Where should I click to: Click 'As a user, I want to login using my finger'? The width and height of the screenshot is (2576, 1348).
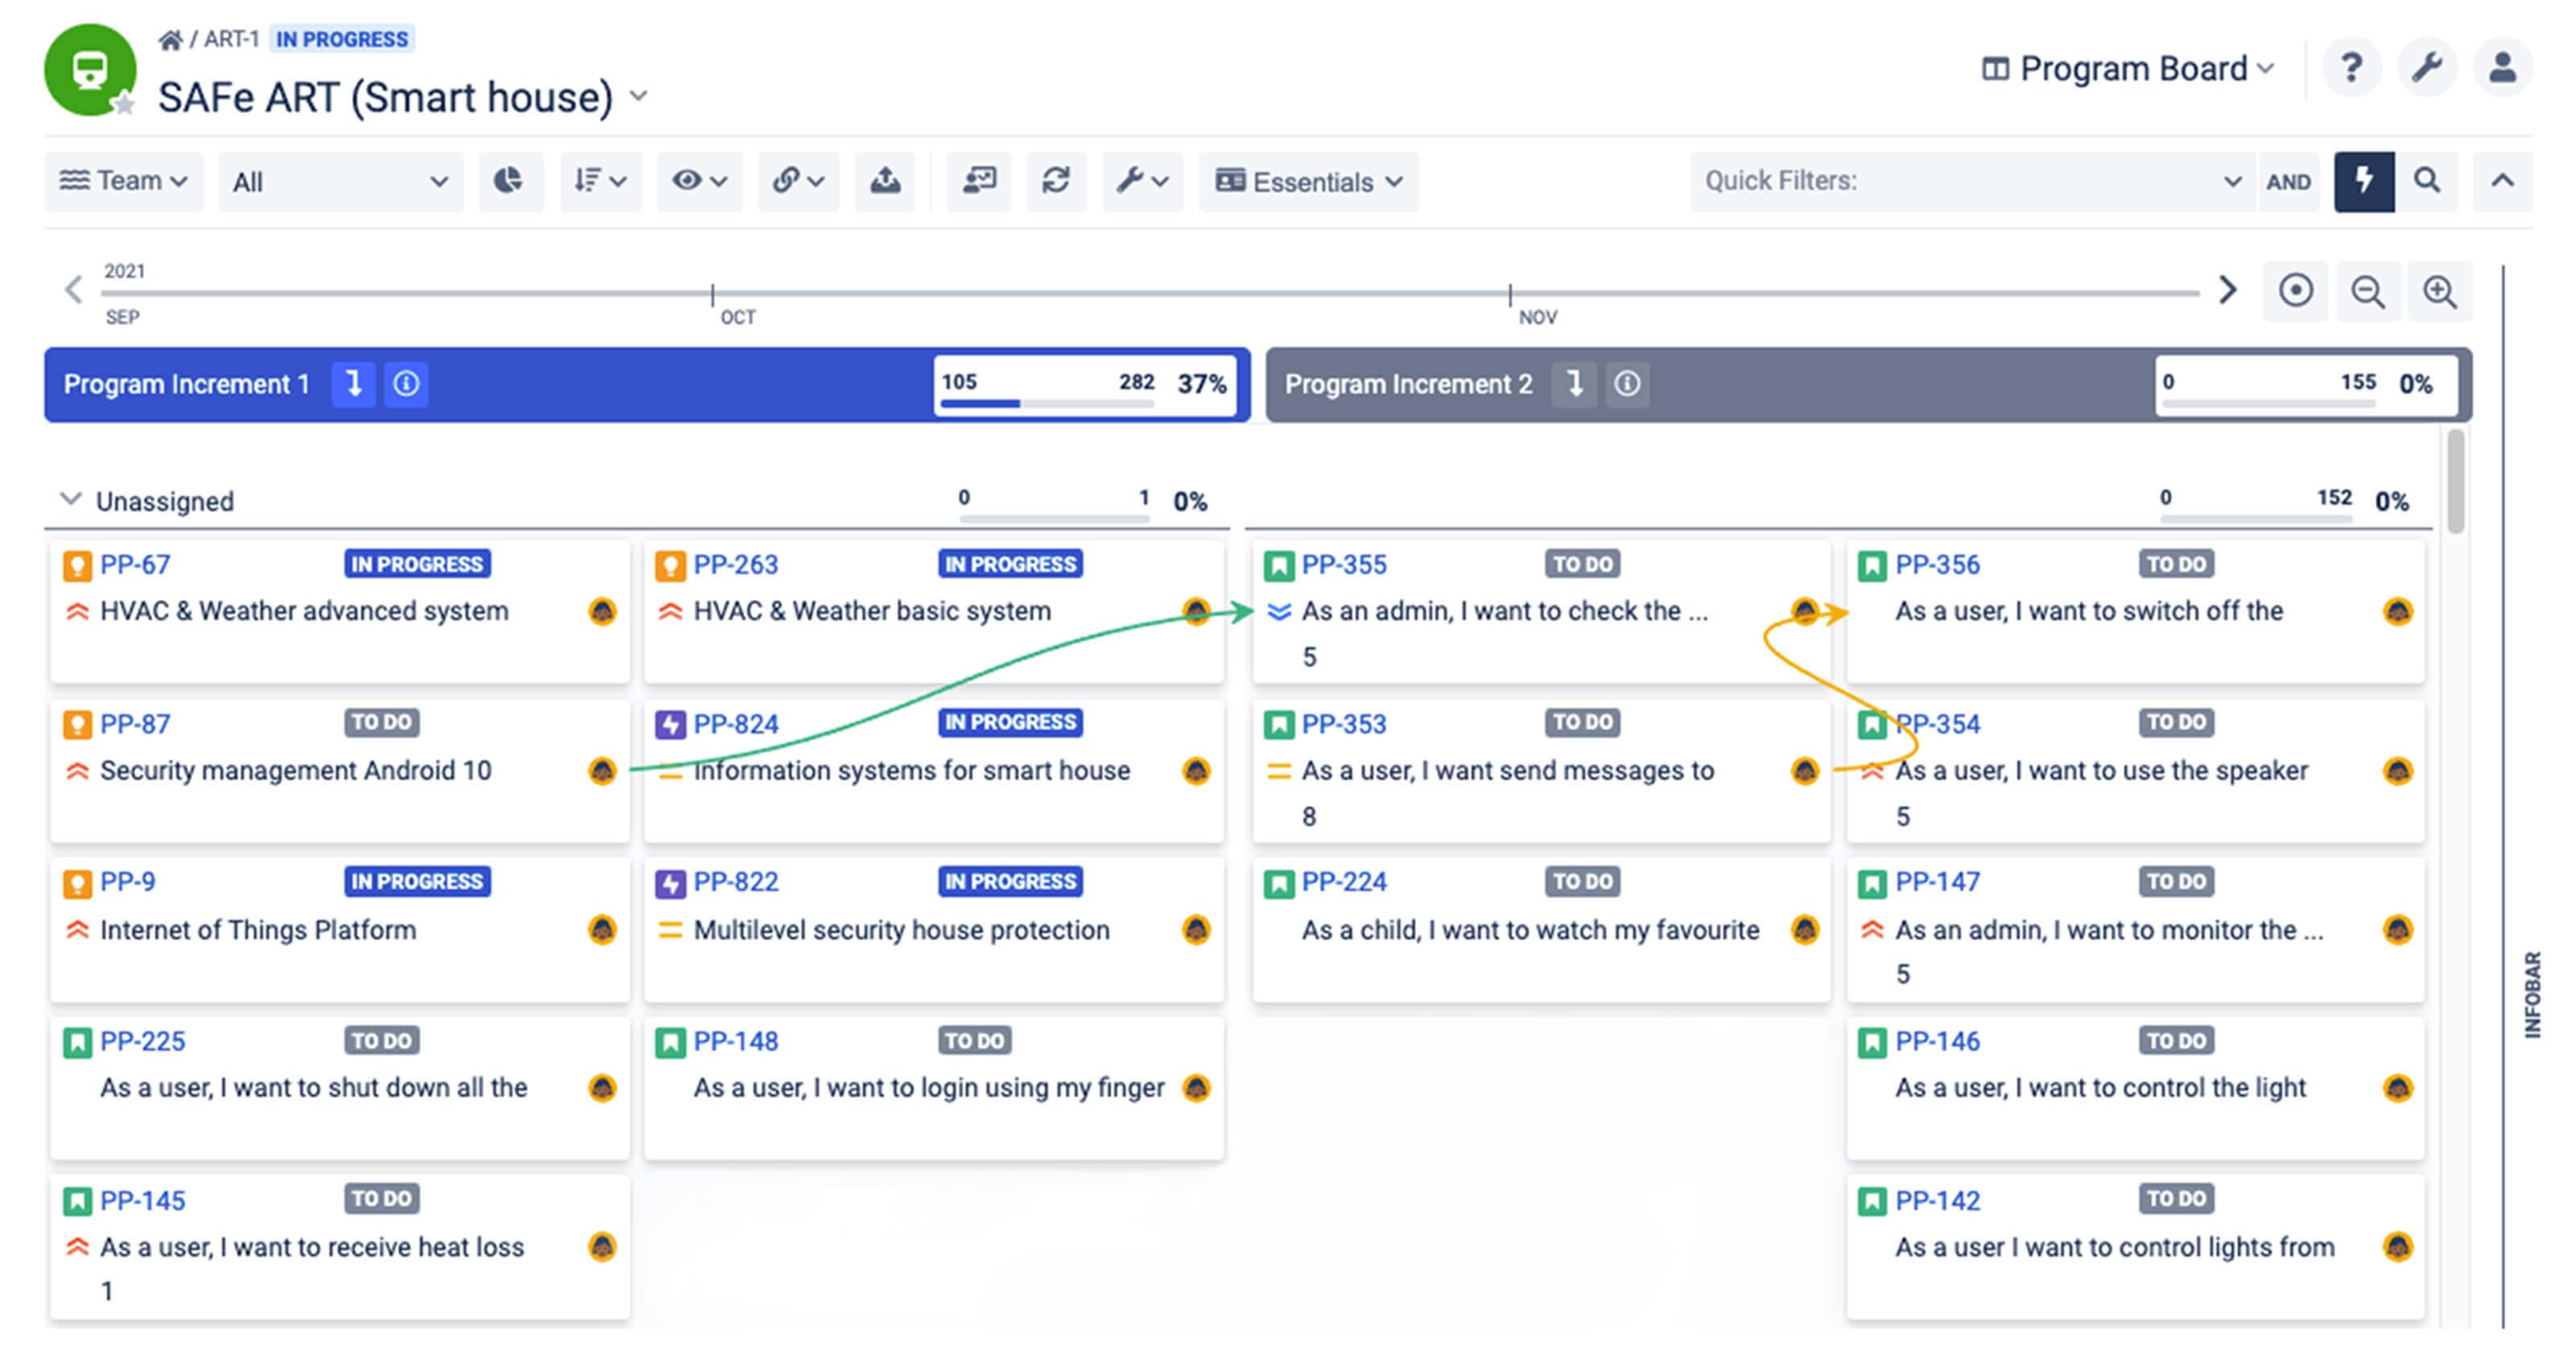[929, 1088]
